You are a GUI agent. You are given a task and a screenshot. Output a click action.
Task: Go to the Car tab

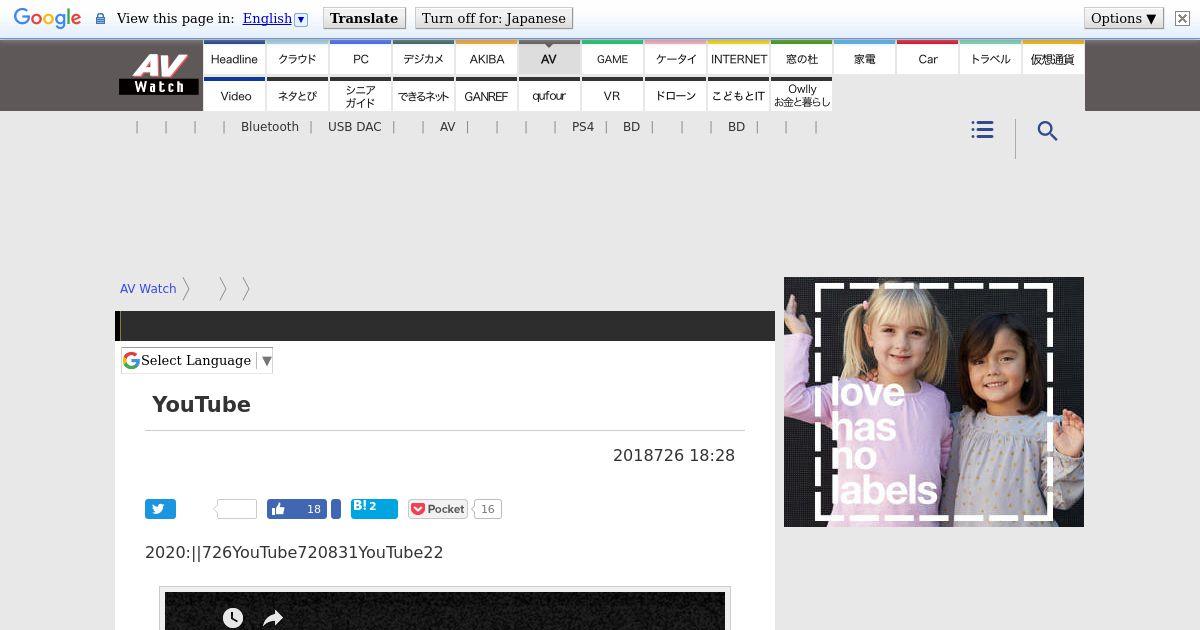[927, 58]
